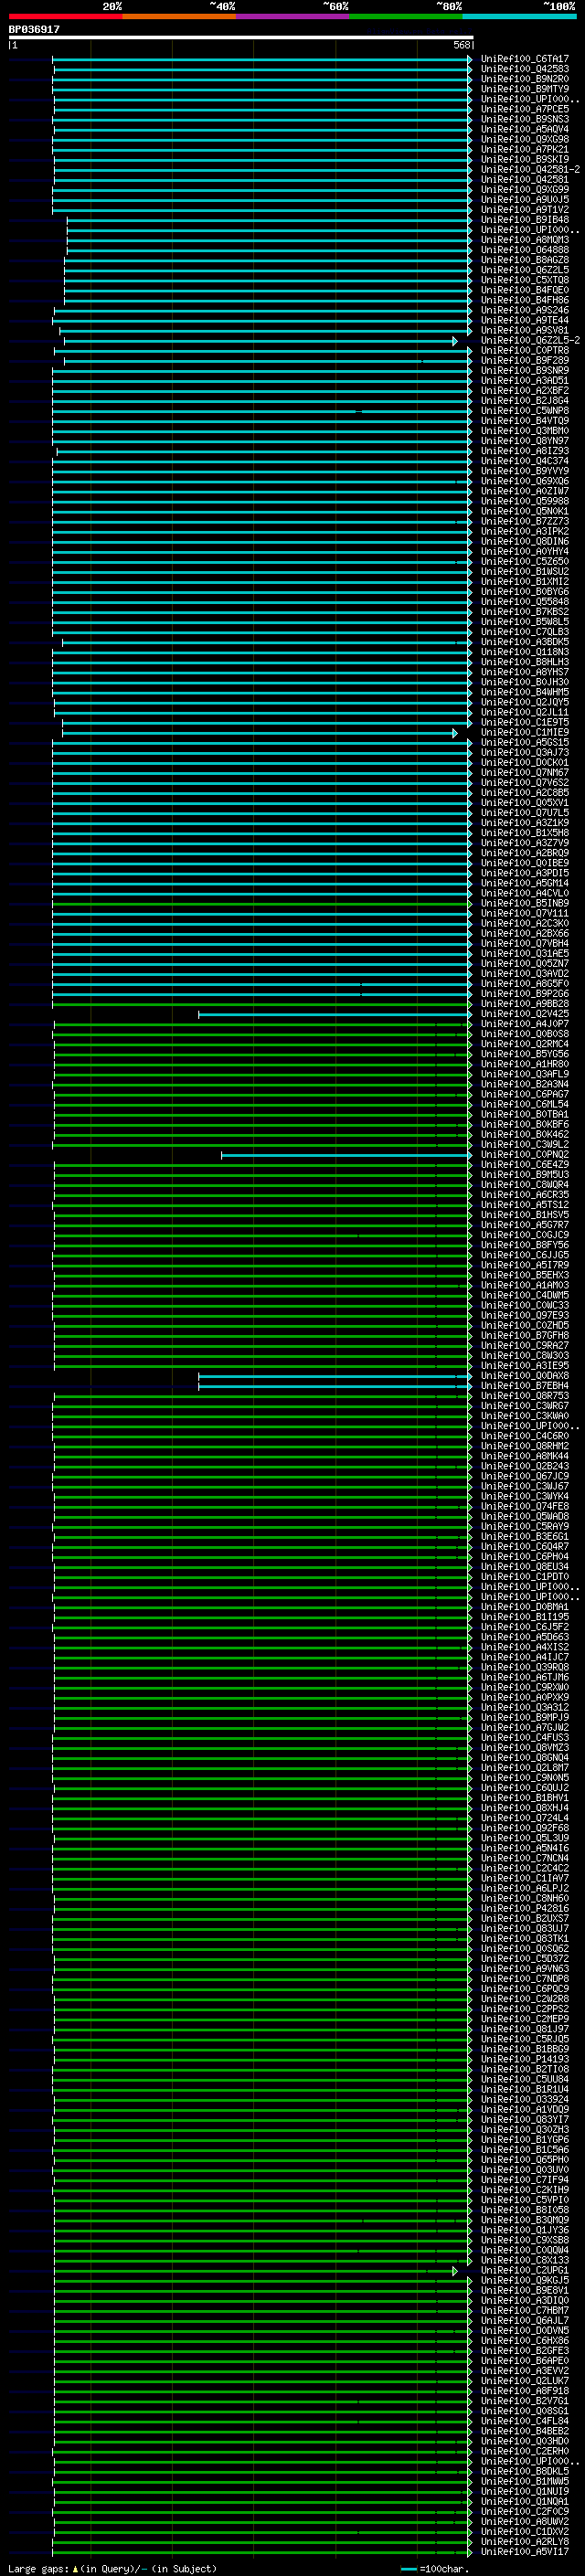The width and height of the screenshot is (585, 2576).
Task: Open hit label UniRef100_C0PNQ2
Action: (x=525, y=1155)
